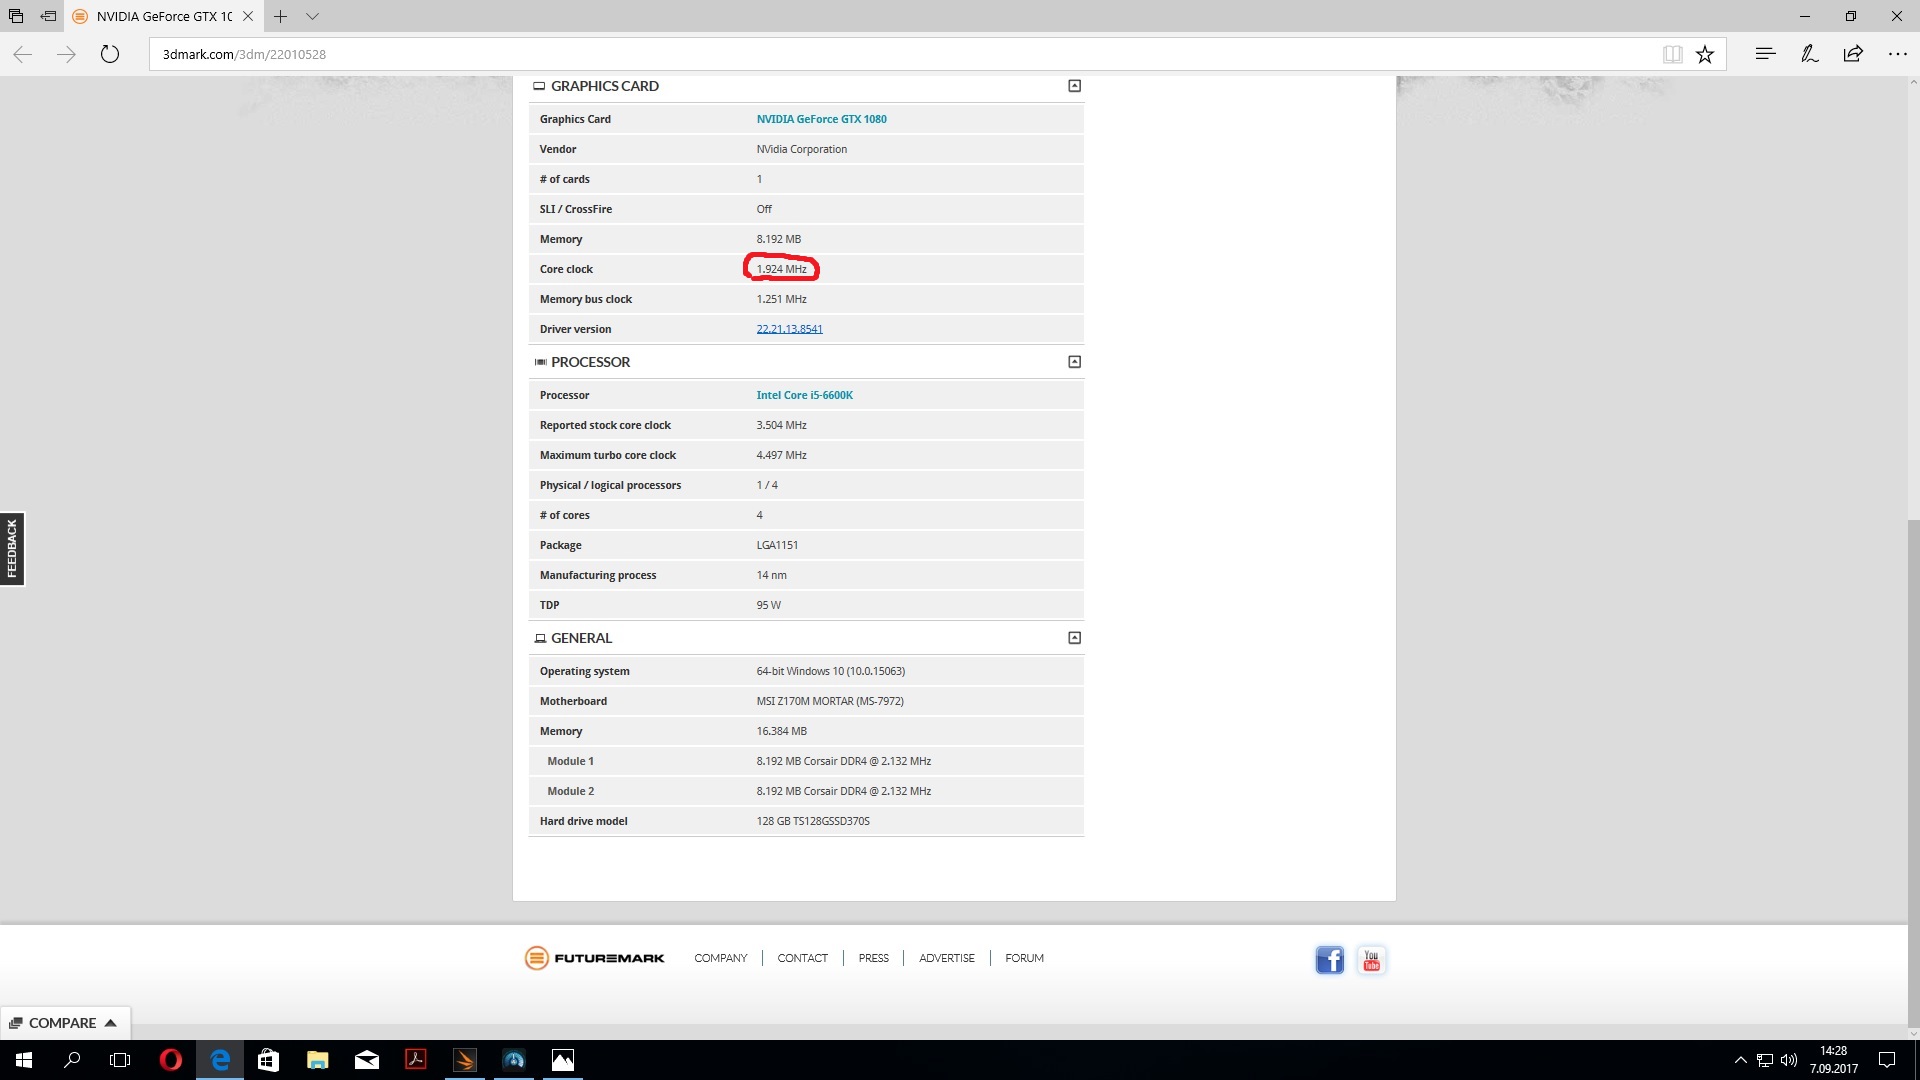Select the NVIDIA GeForce GTX 10 tab
Screen dimensions: 1920x1080
pyautogui.click(x=164, y=16)
